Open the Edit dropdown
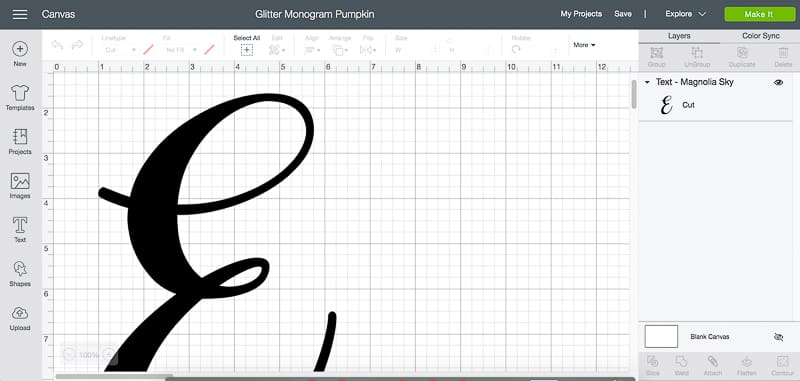The height and width of the screenshot is (381, 800). tap(277, 50)
